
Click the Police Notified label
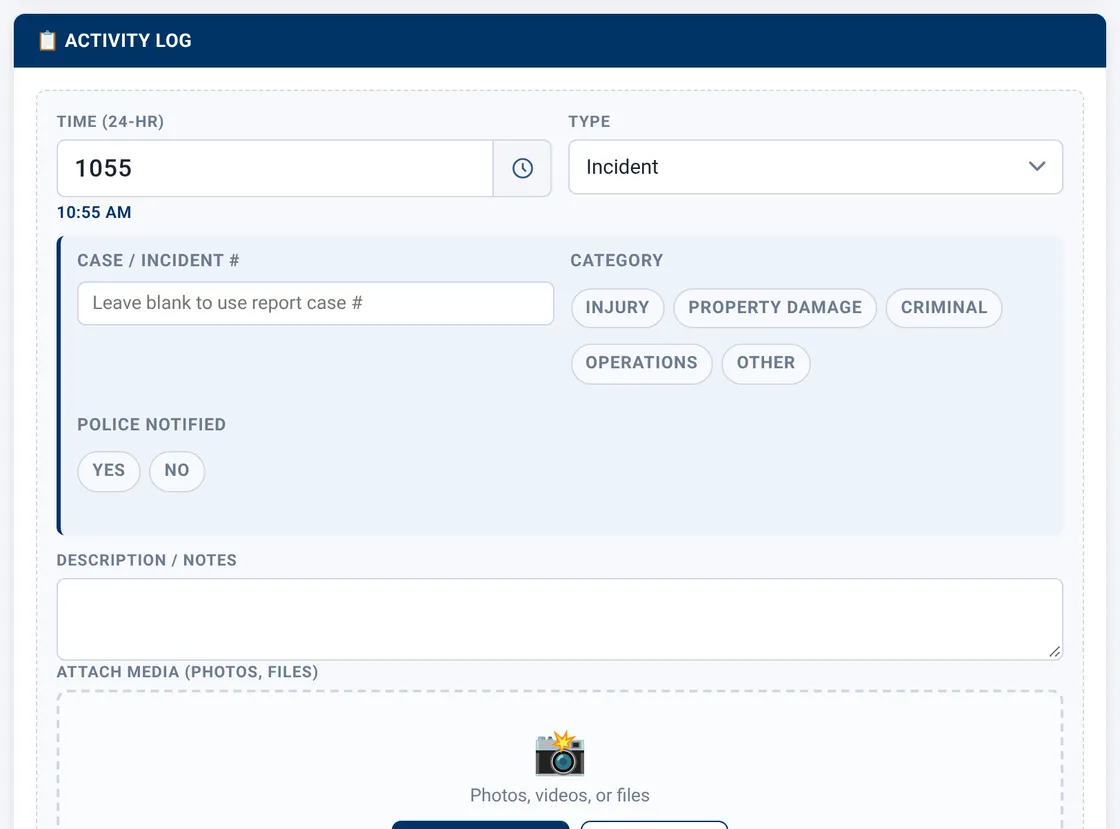[151, 425]
